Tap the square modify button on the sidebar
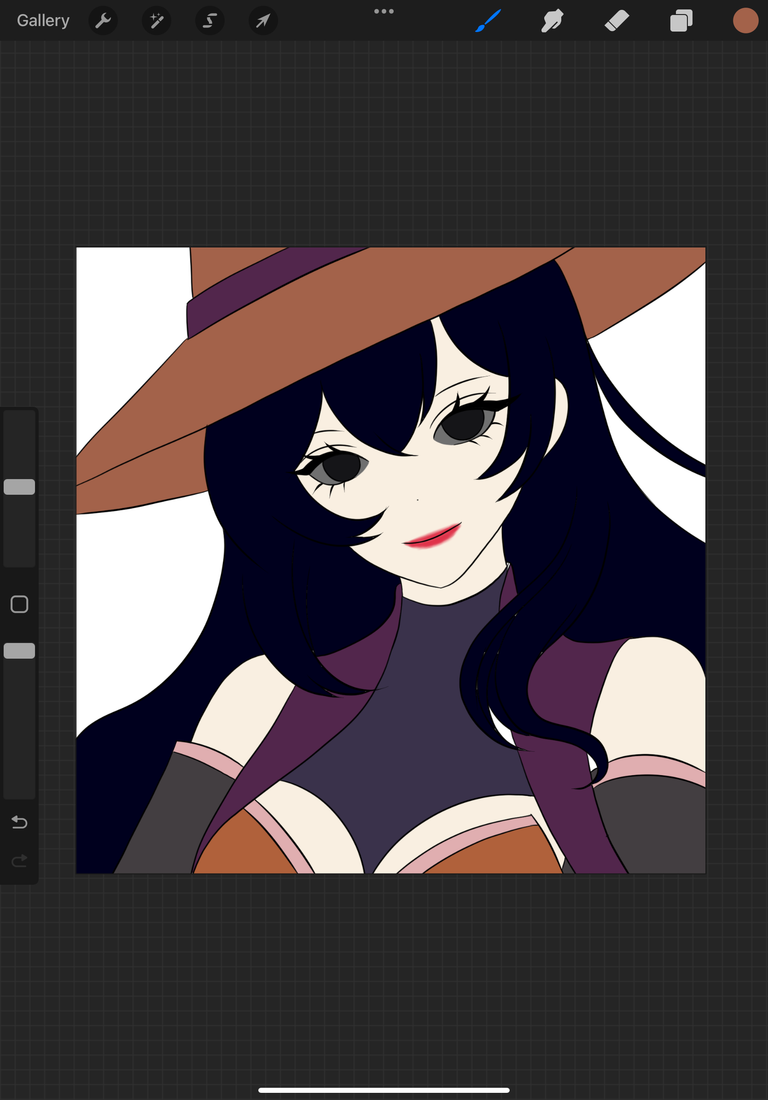Image resolution: width=768 pixels, height=1100 pixels. pos(20,604)
